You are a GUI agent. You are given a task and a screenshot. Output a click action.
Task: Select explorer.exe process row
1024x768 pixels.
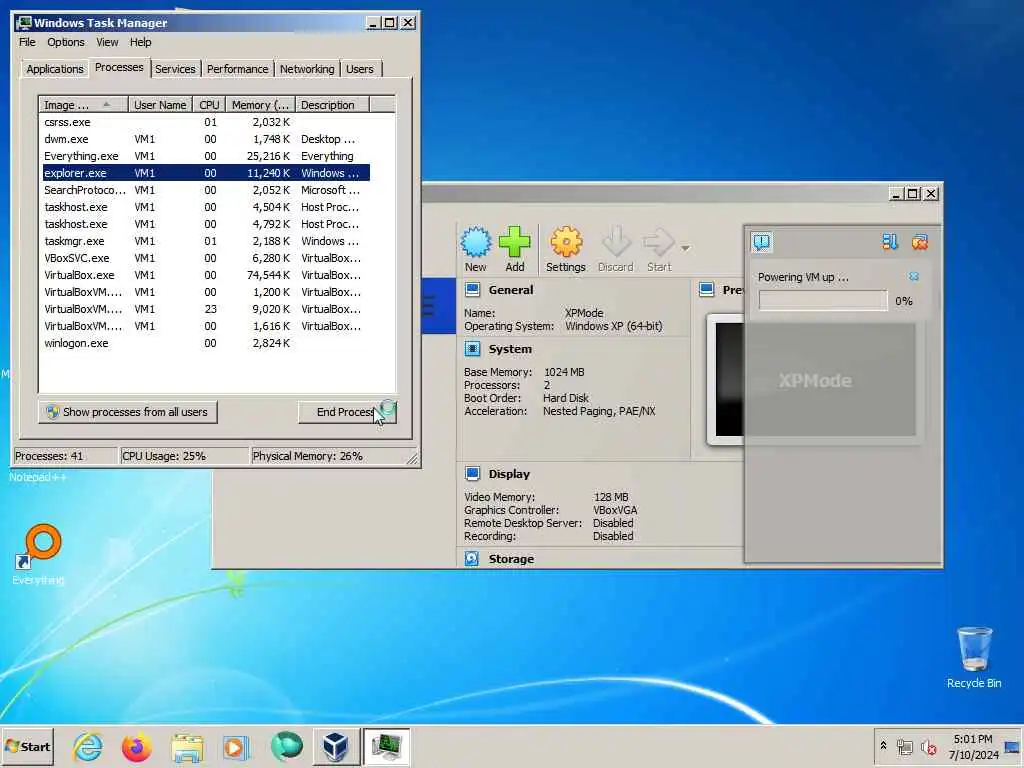point(206,173)
